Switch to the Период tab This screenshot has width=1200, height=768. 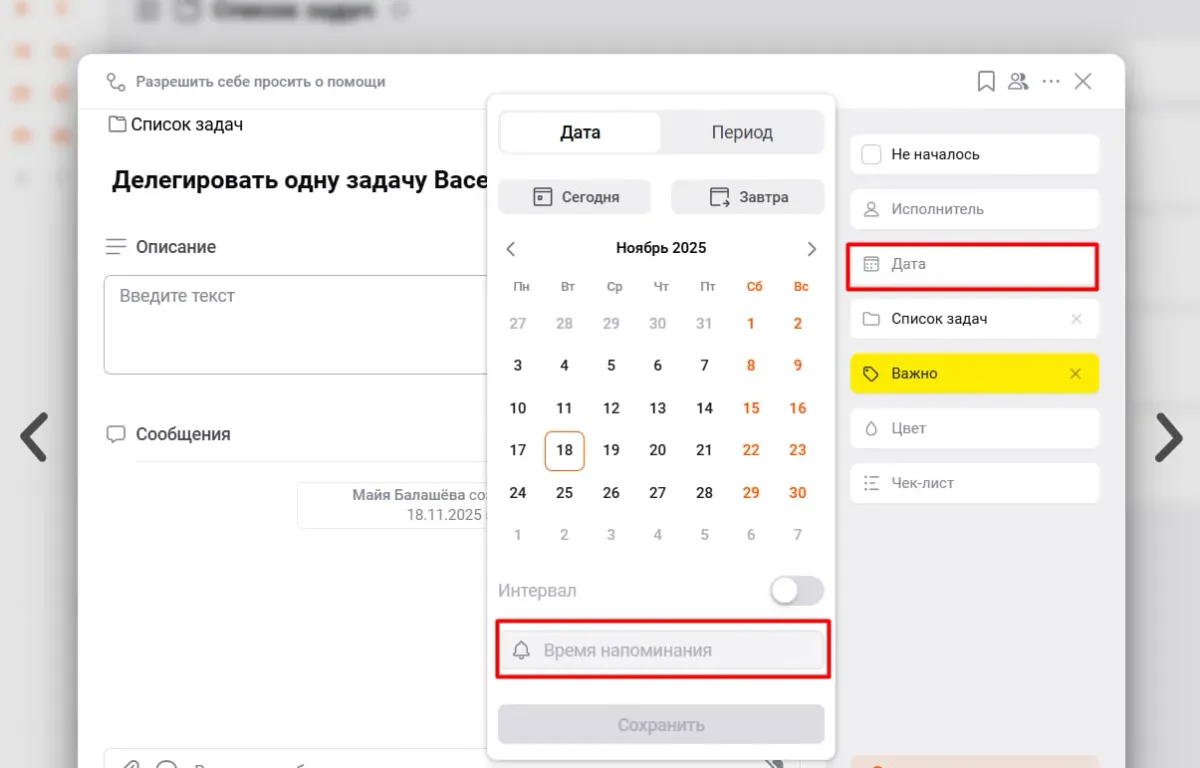click(x=742, y=133)
